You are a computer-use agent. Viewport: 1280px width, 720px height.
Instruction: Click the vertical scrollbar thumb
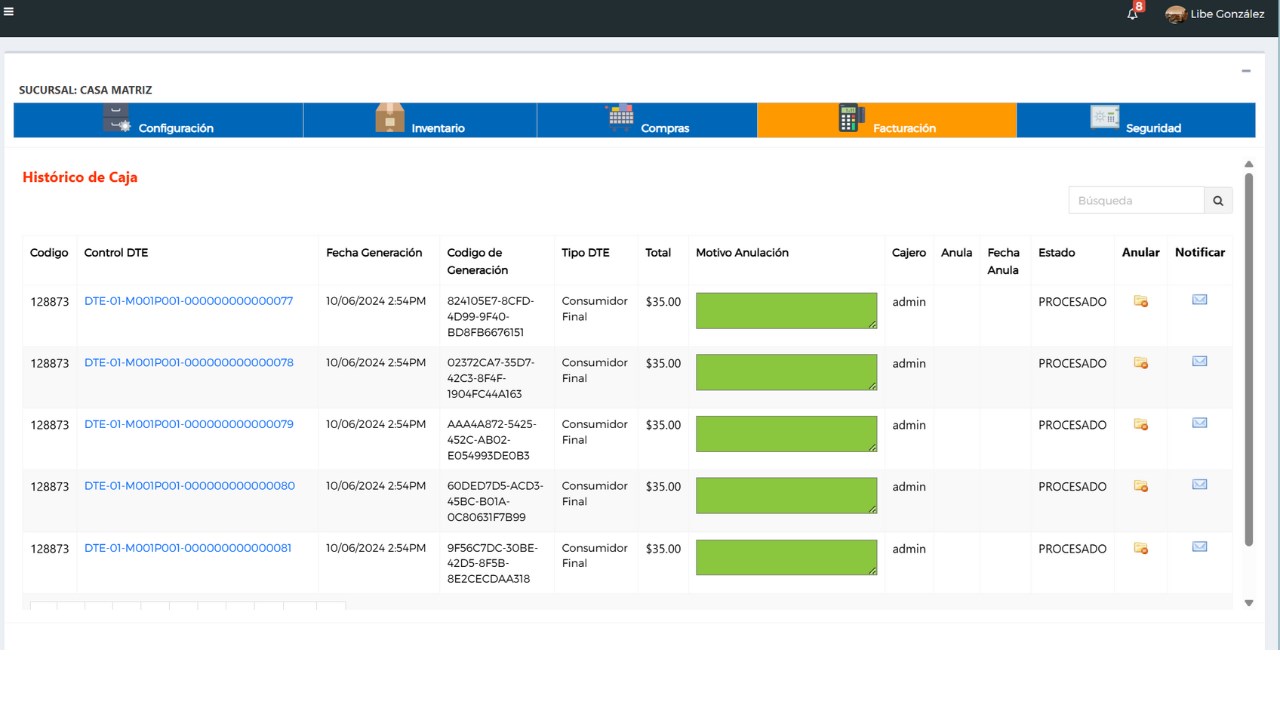coord(1248,359)
